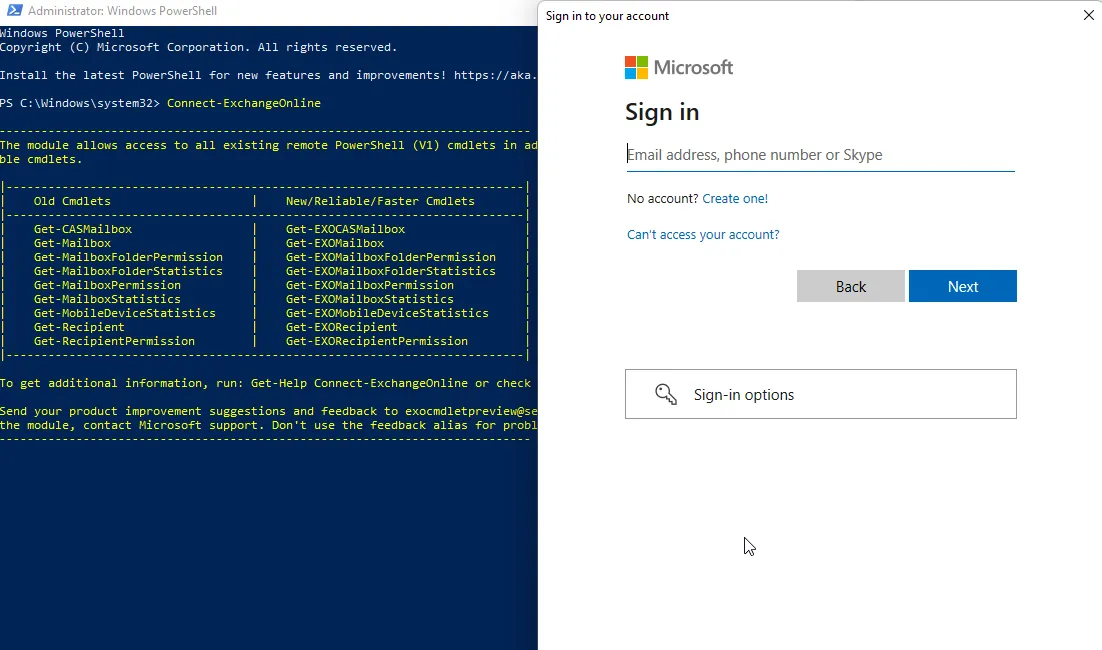Click the Sign in heading text

(662, 112)
